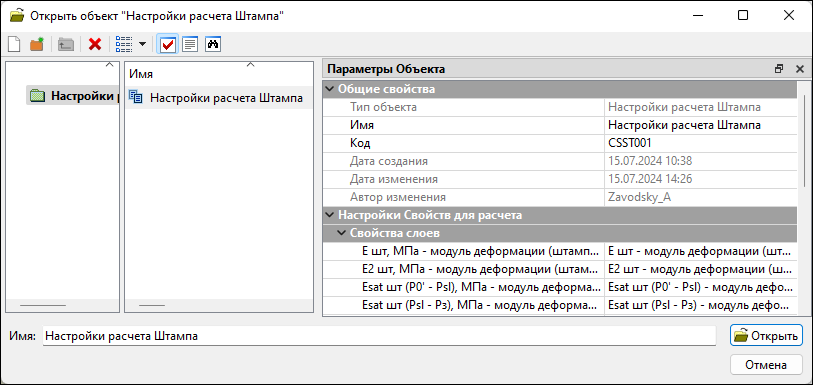Delete object using red X icon
This screenshot has width=813, height=385.
point(95,45)
